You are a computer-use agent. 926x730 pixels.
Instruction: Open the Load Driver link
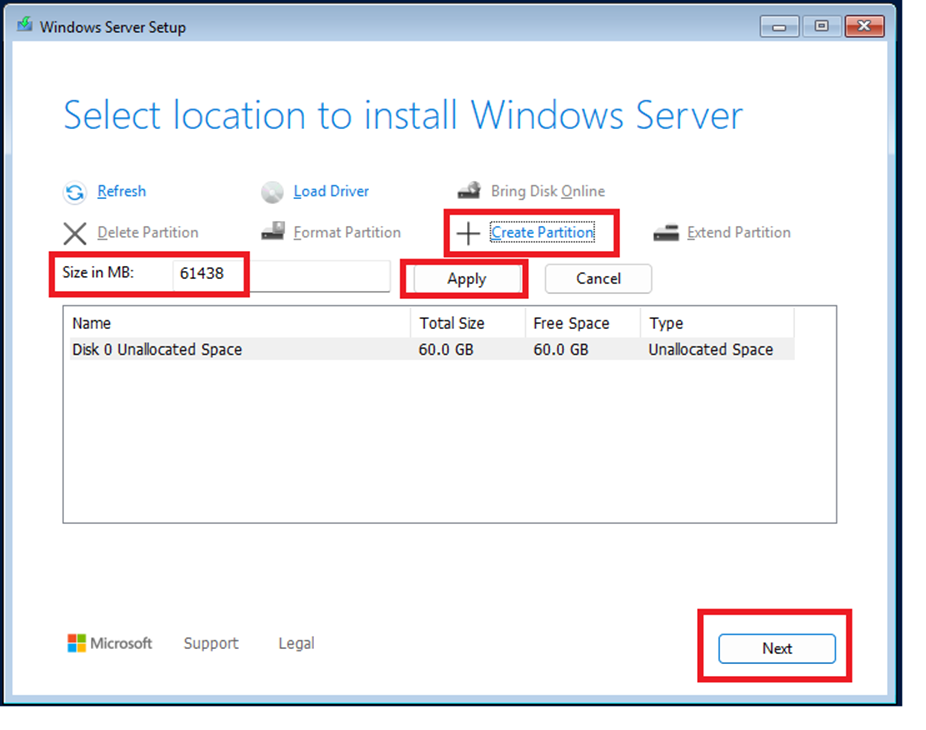pyautogui.click(x=331, y=191)
